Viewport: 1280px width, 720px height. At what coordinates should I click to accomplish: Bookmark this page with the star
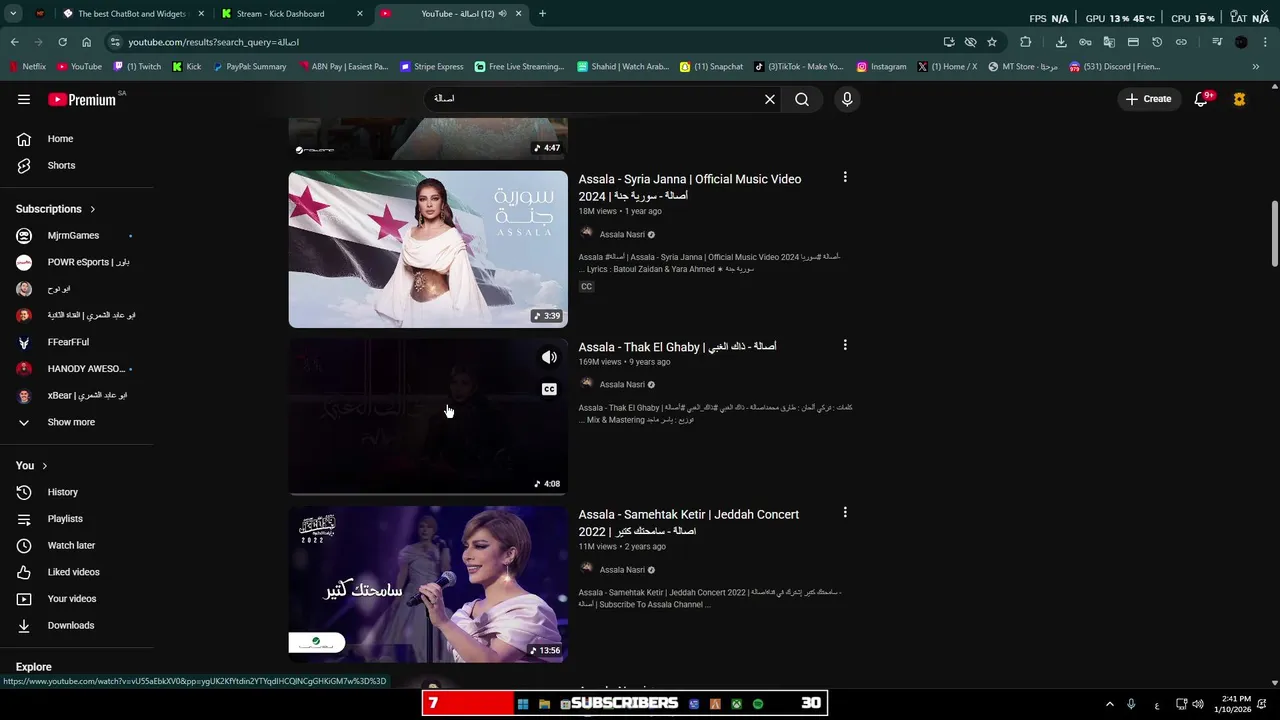(992, 42)
